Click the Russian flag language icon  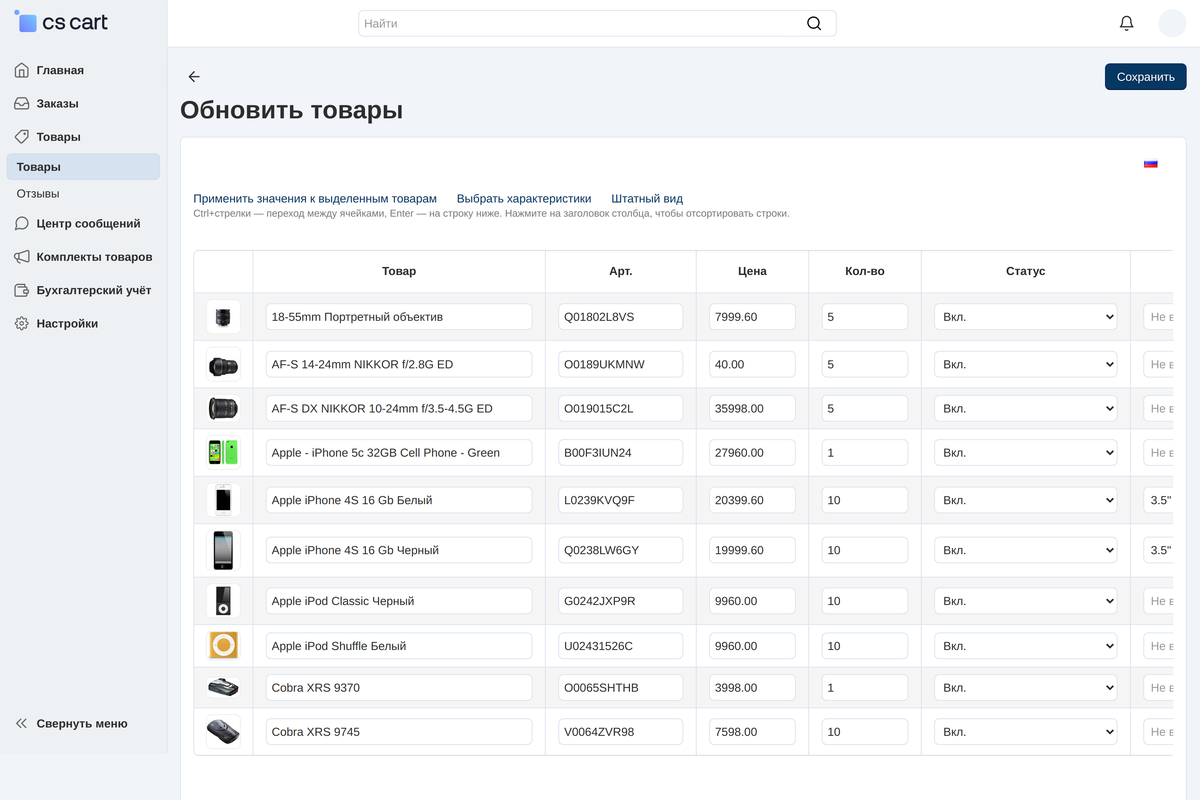click(1151, 164)
